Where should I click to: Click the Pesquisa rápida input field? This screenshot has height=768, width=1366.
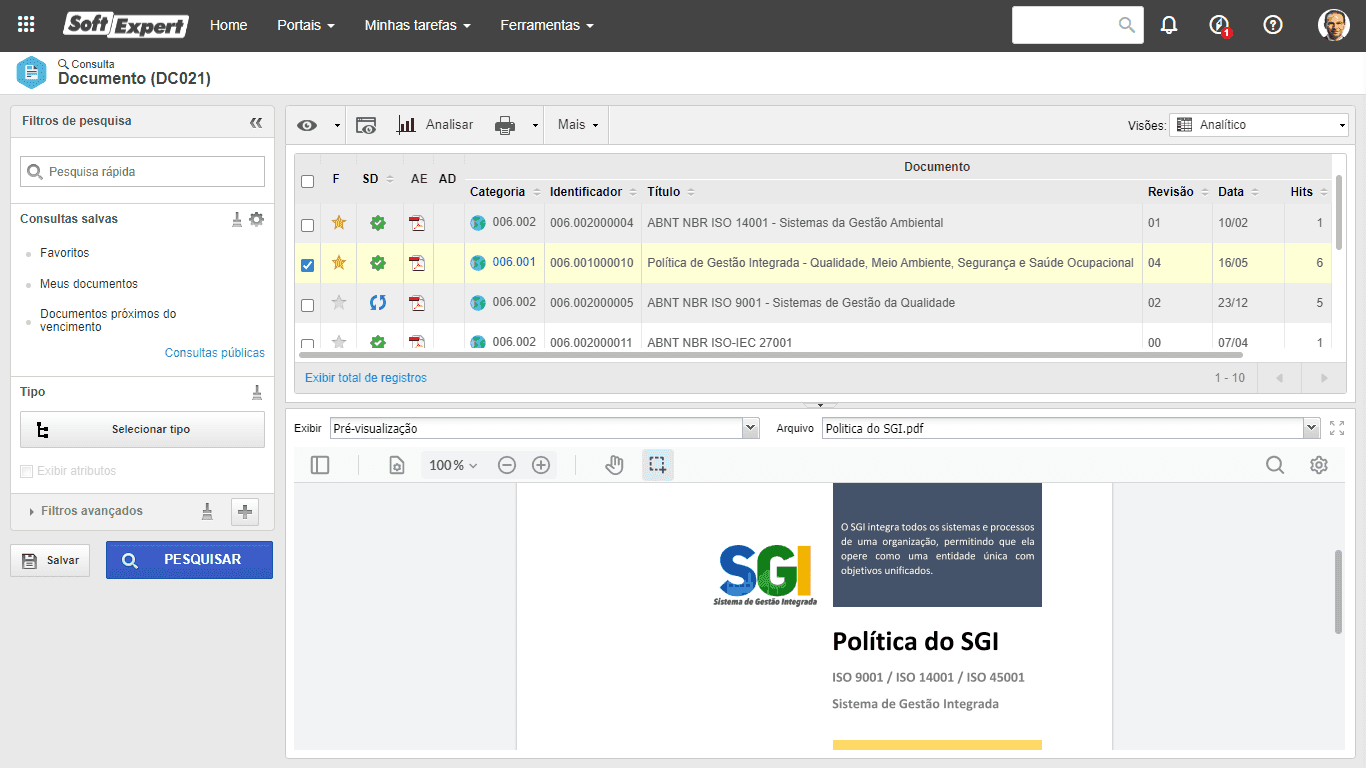click(142, 171)
